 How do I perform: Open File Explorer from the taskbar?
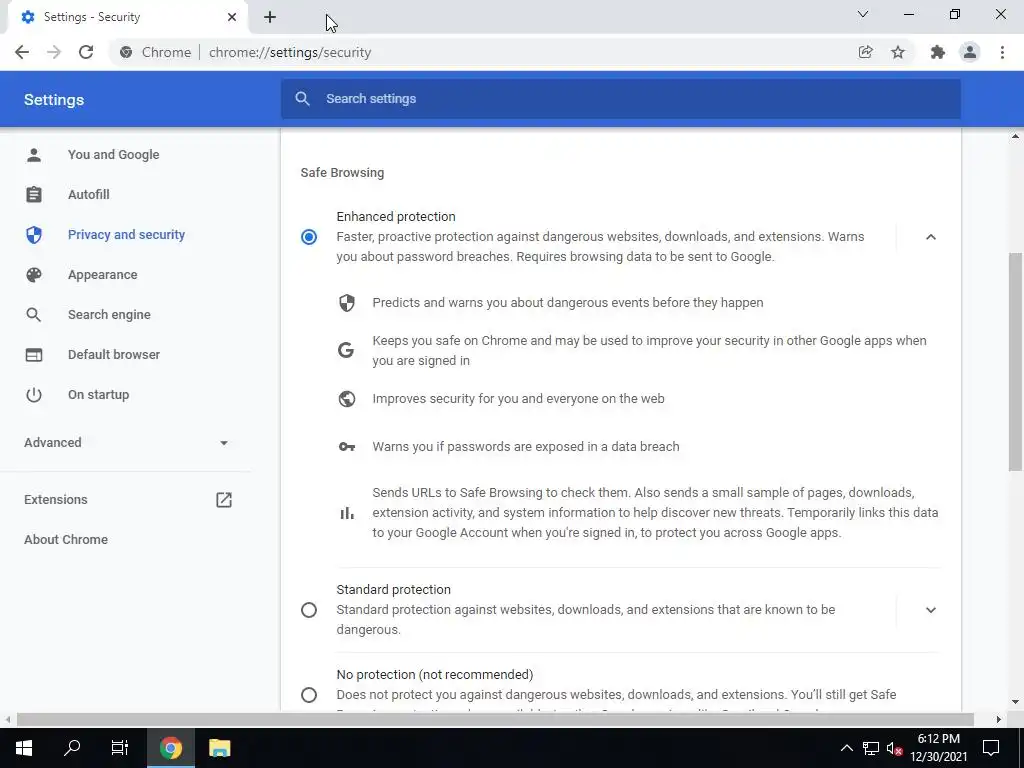pos(219,748)
